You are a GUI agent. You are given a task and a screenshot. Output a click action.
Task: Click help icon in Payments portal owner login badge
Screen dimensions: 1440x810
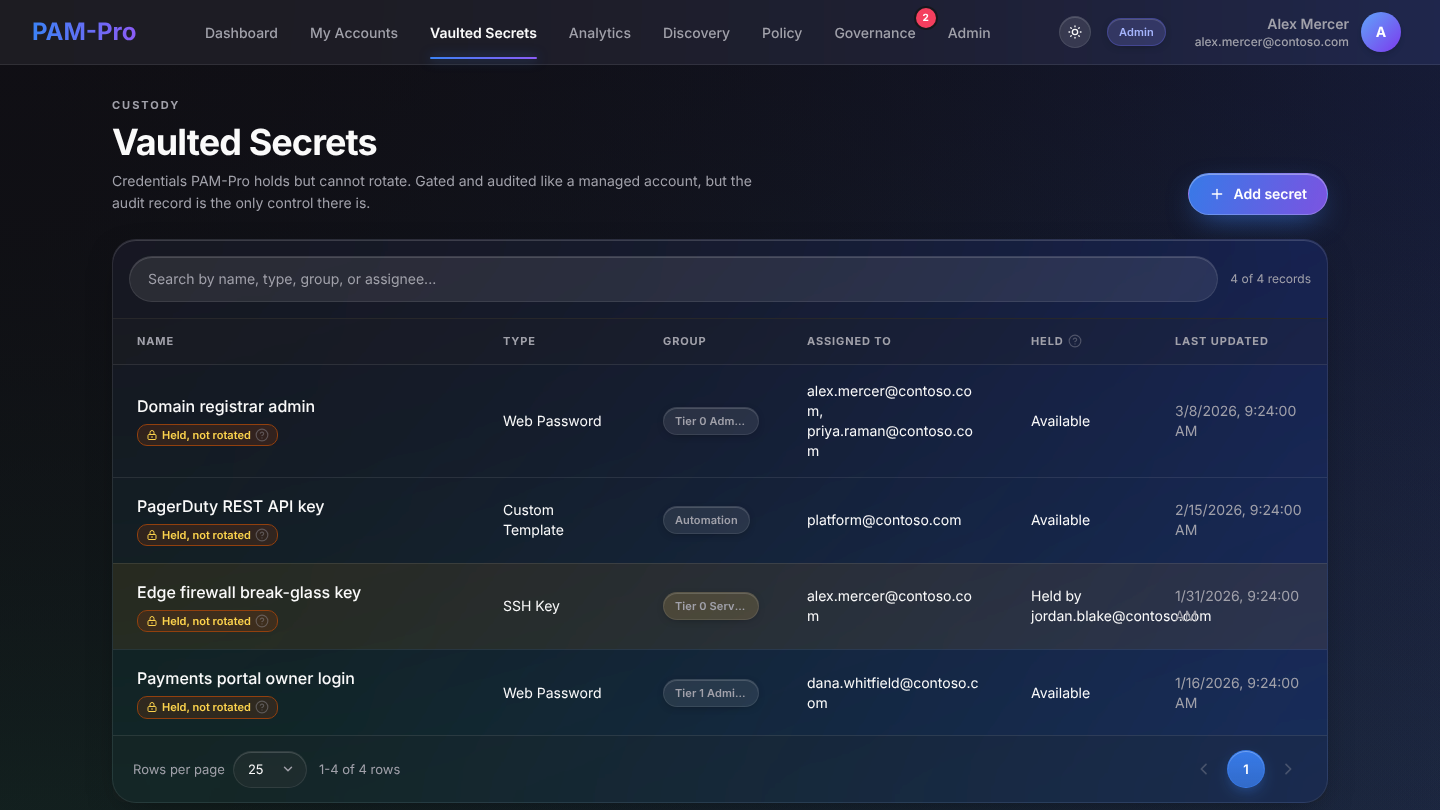pyautogui.click(x=262, y=707)
